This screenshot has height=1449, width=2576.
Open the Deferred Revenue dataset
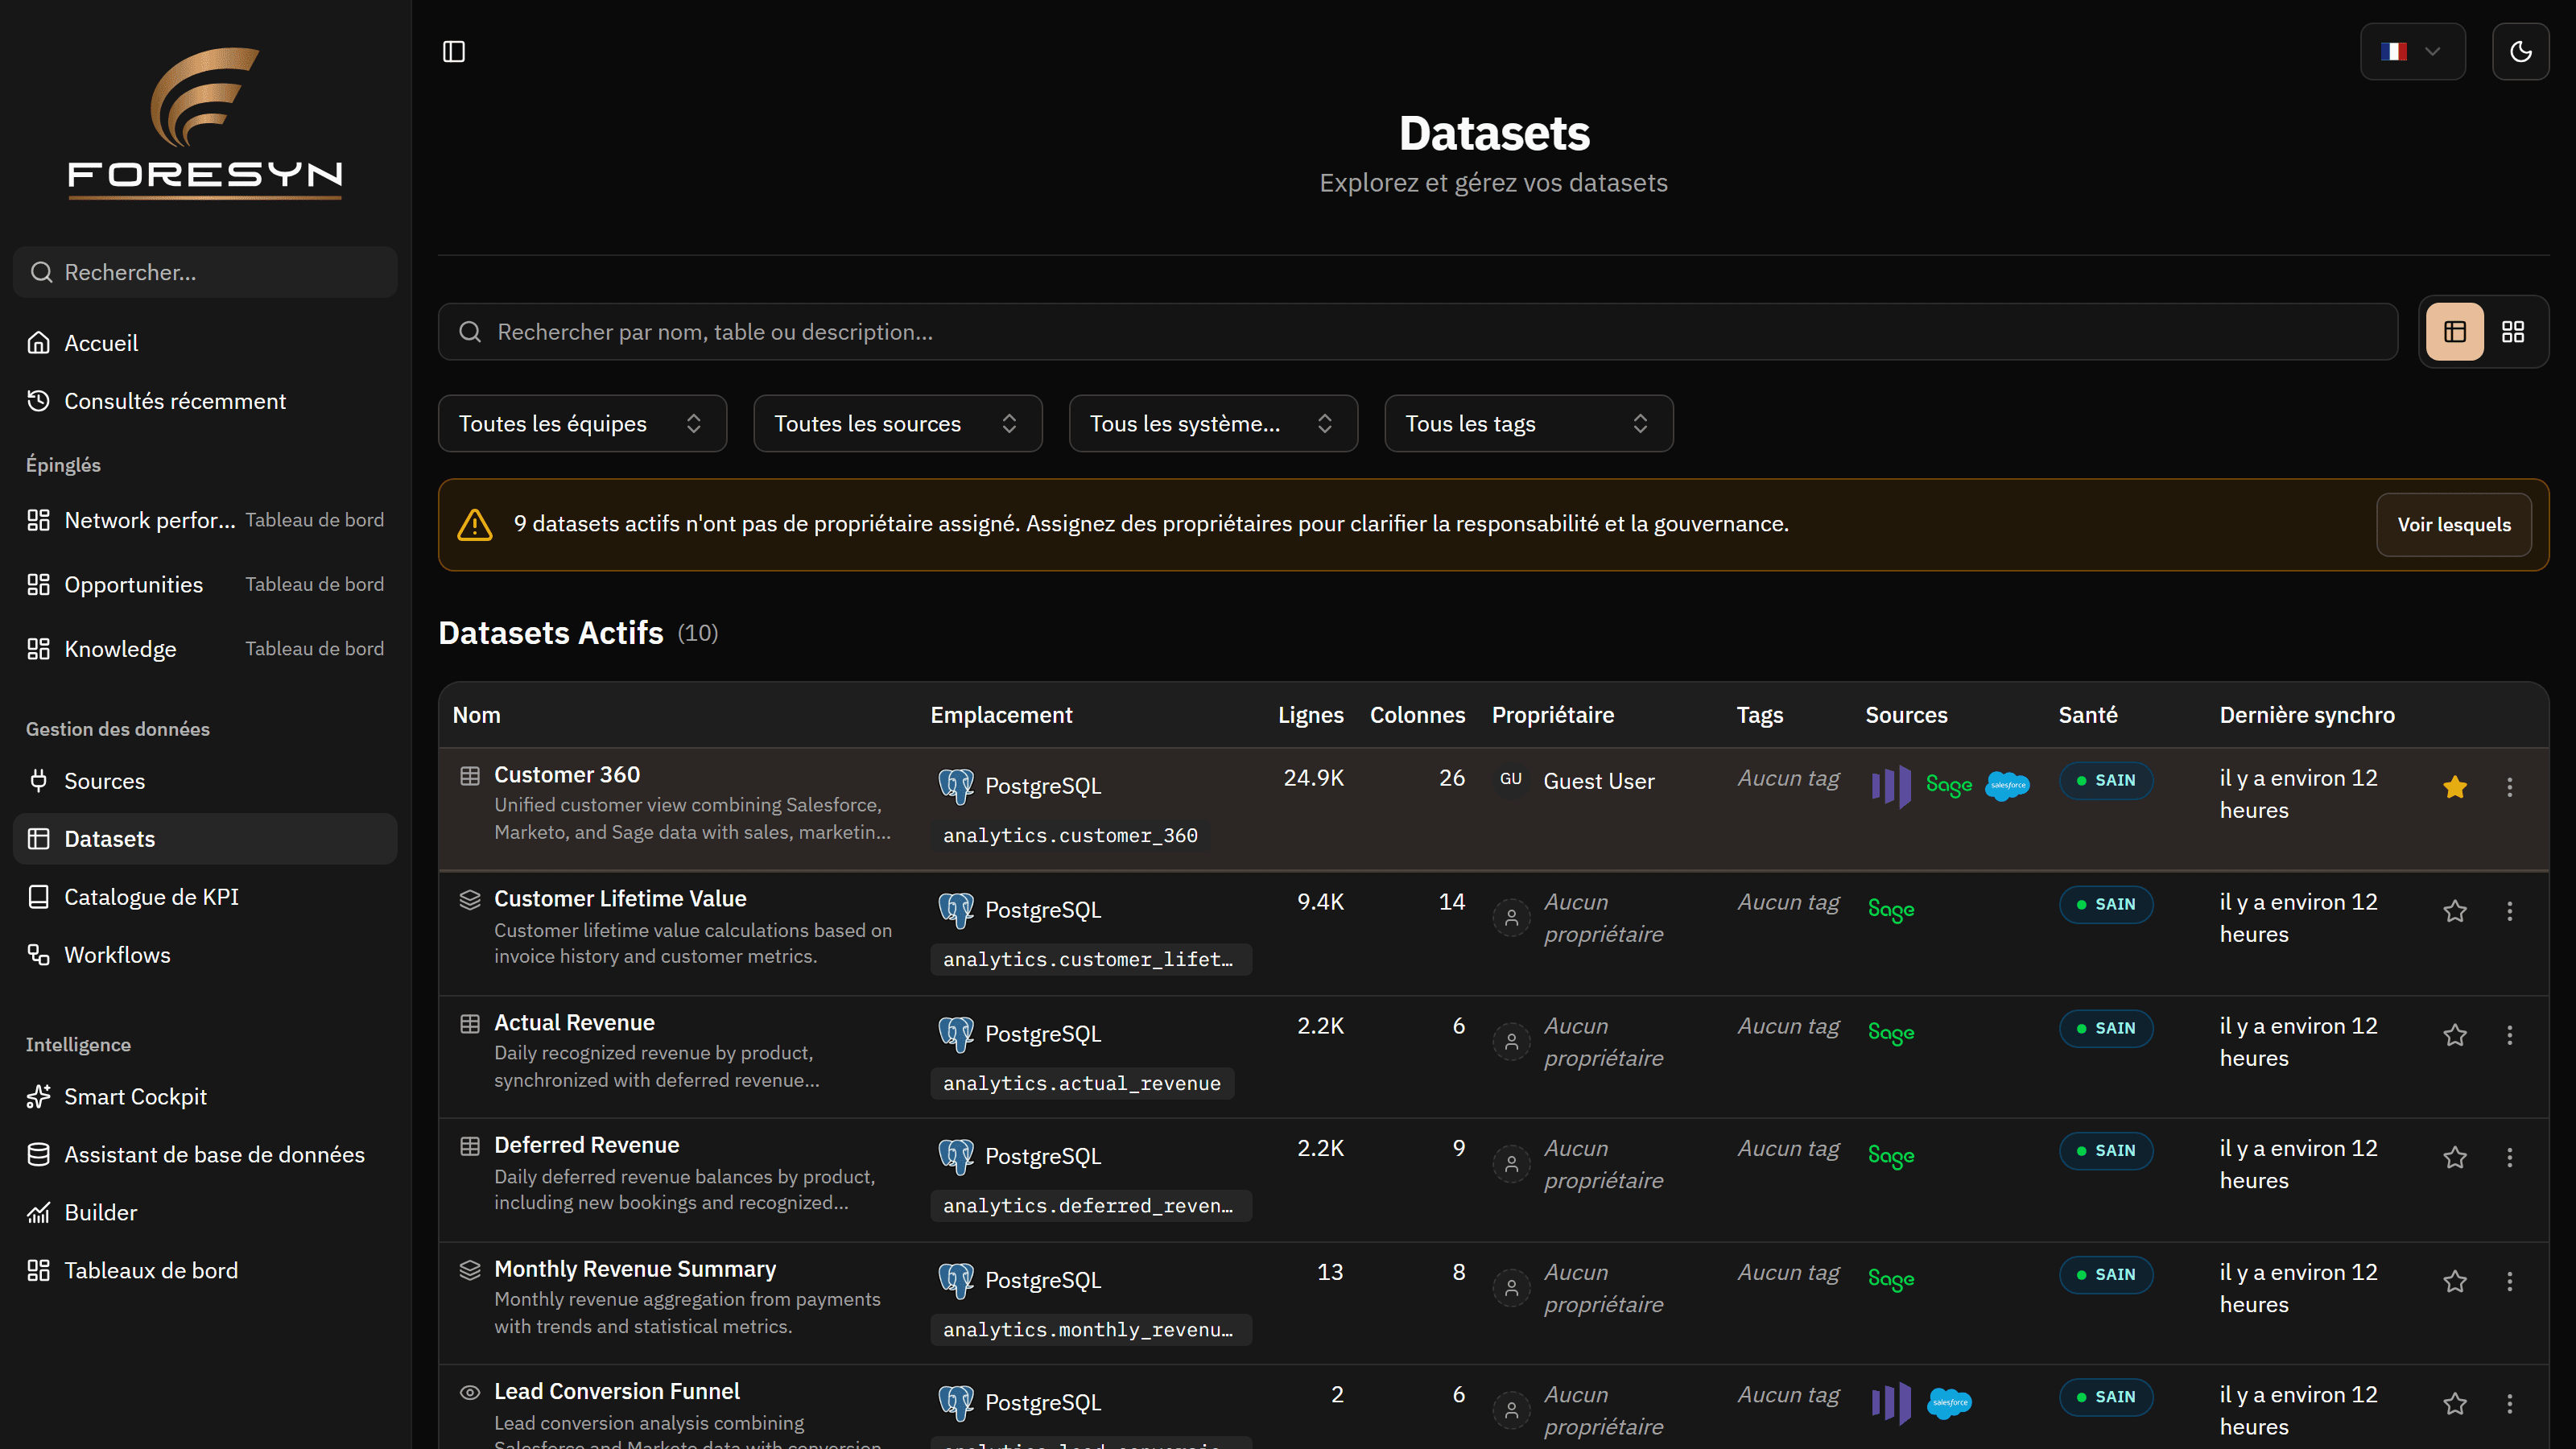click(586, 1145)
